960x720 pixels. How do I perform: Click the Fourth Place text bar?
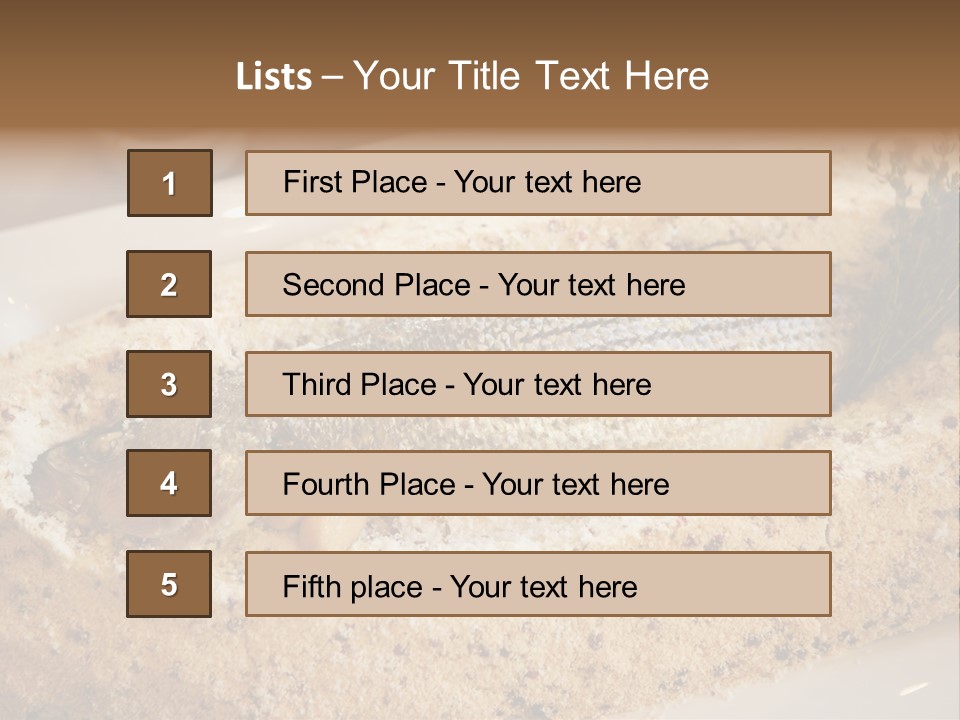tap(538, 484)
